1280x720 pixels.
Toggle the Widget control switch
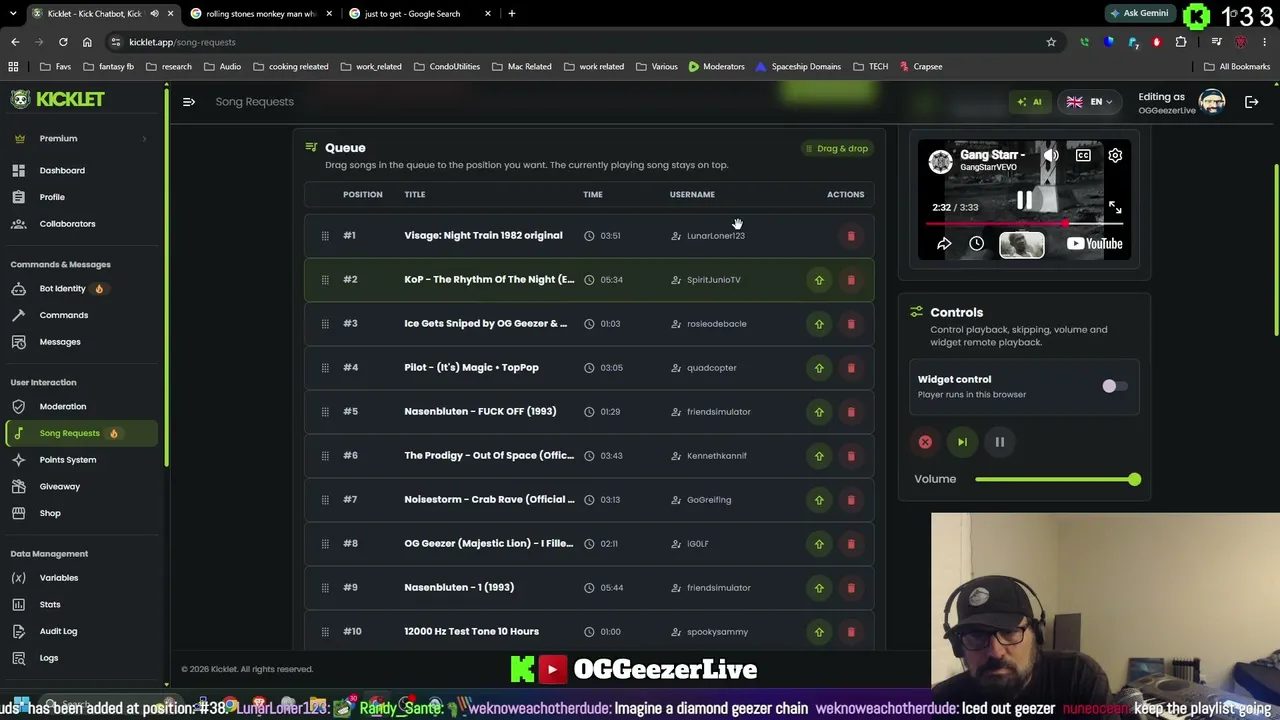1114,387
